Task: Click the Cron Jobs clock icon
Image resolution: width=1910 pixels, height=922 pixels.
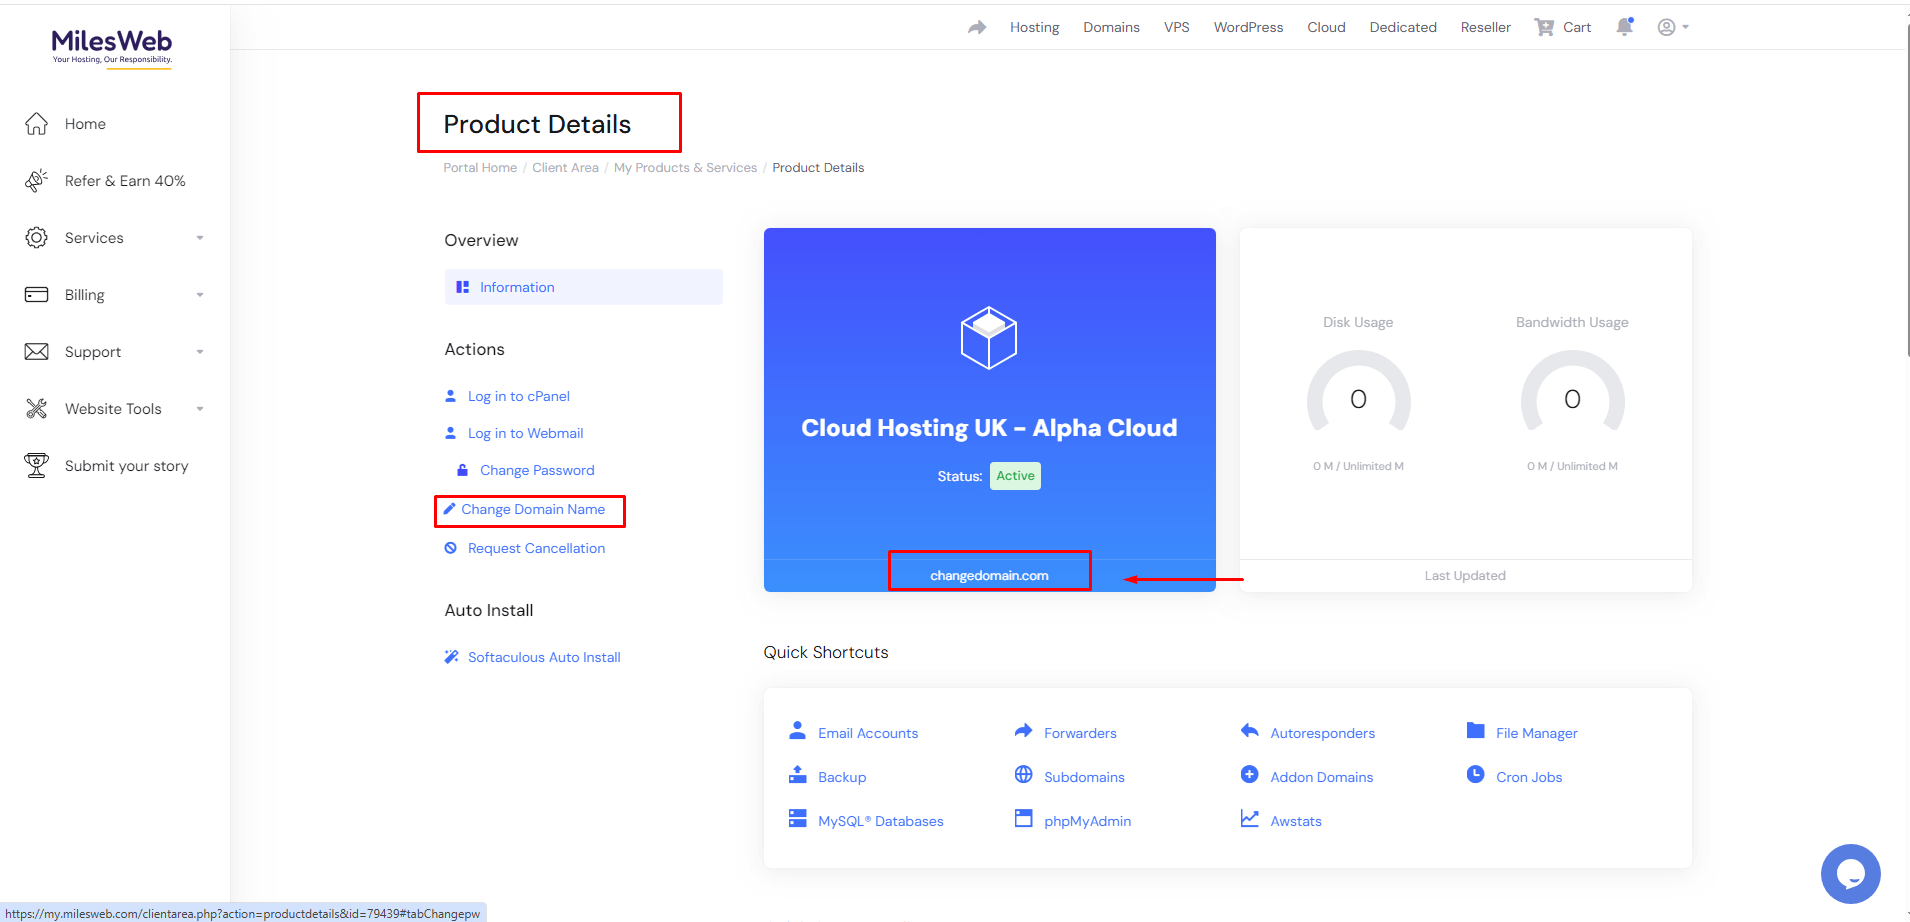Action: (1475, 775)
